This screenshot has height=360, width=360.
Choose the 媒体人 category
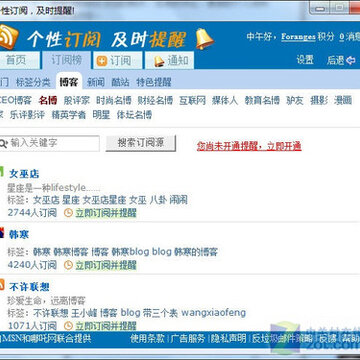(225, 100)
